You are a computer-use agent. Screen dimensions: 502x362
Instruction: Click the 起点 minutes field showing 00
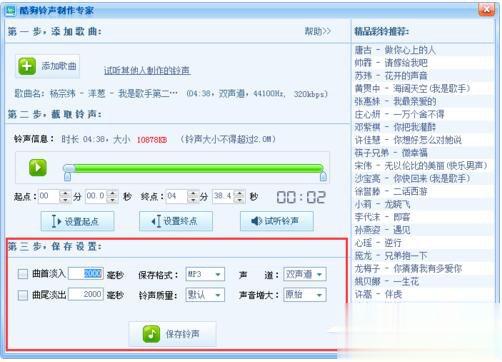tap(49, 196)
